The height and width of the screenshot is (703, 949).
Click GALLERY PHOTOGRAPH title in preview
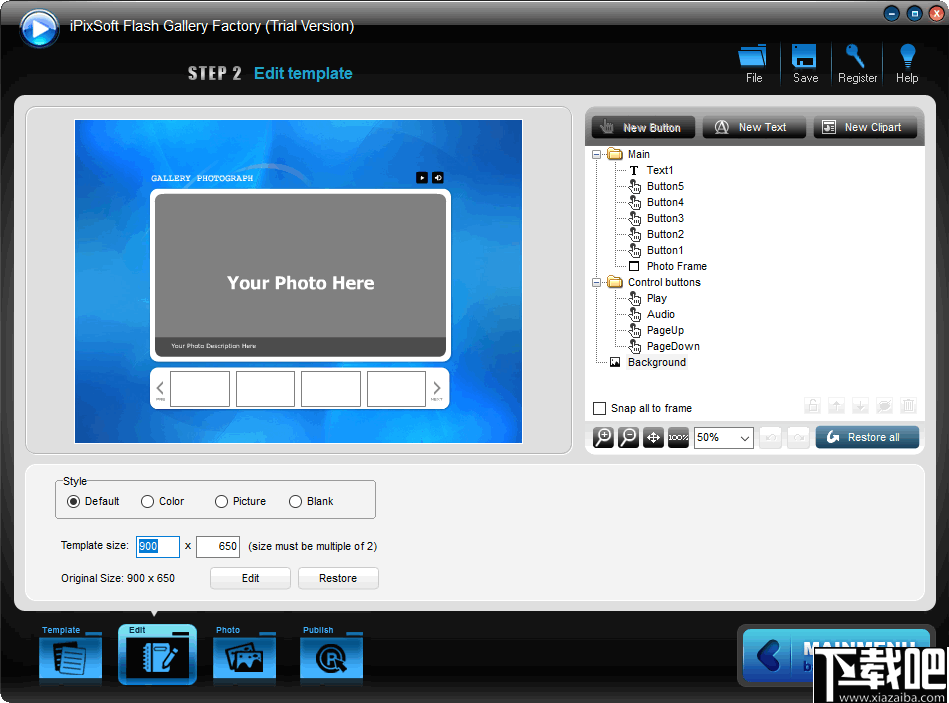tap(202, 178)
